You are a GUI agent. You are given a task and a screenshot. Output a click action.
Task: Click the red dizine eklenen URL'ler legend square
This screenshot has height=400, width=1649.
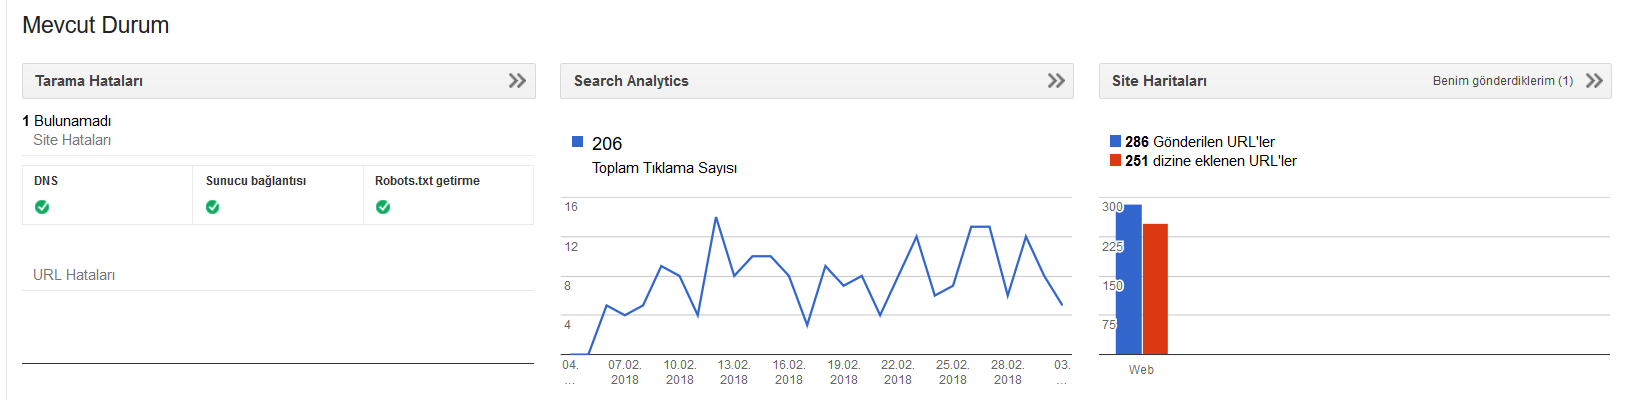(1115, 160)
